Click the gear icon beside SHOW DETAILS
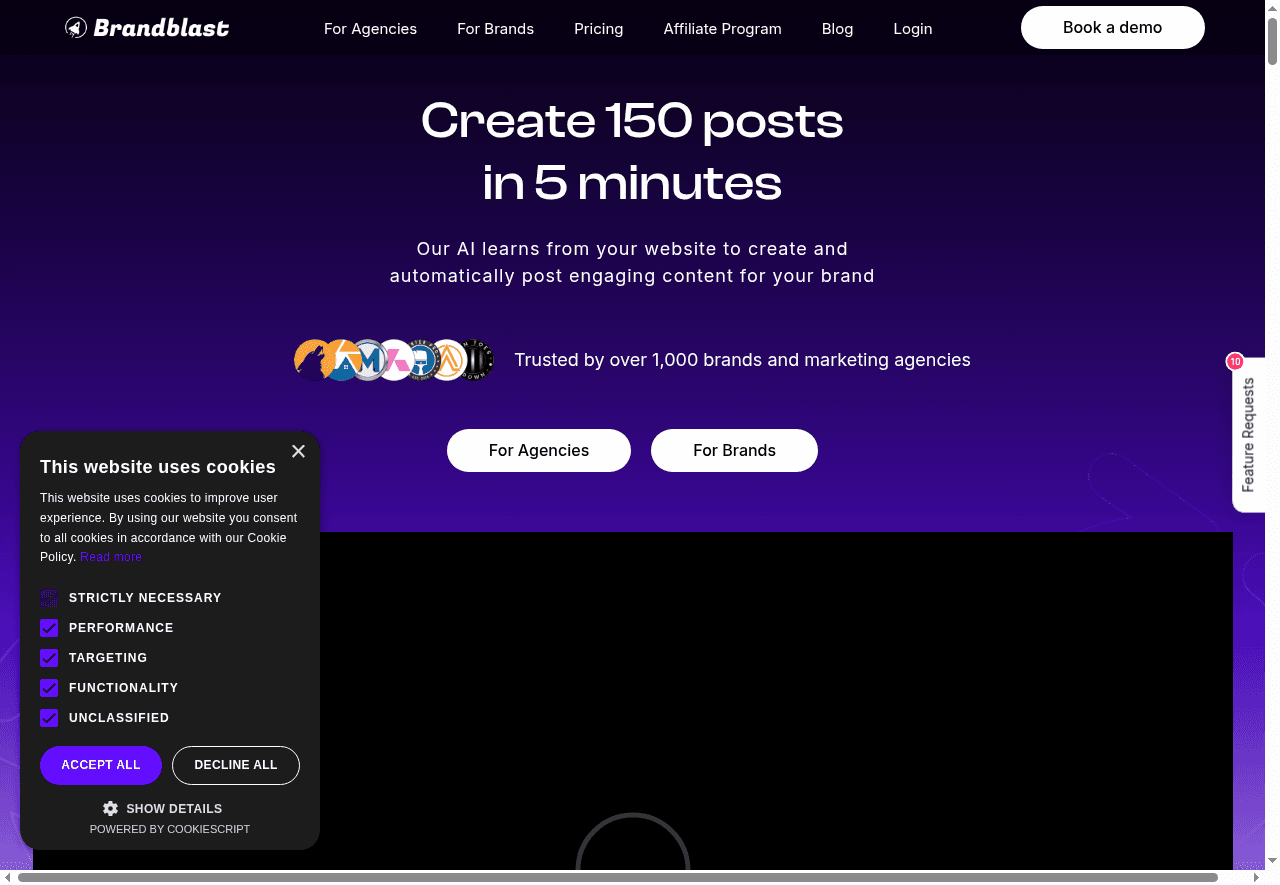 110,808
